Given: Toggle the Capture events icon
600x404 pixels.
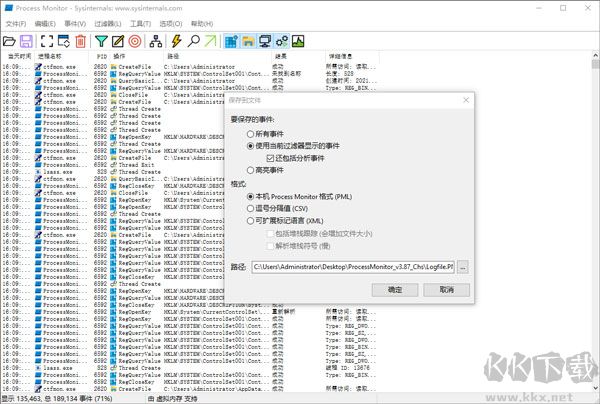Looking at the screenshot, I should (47, 41).
